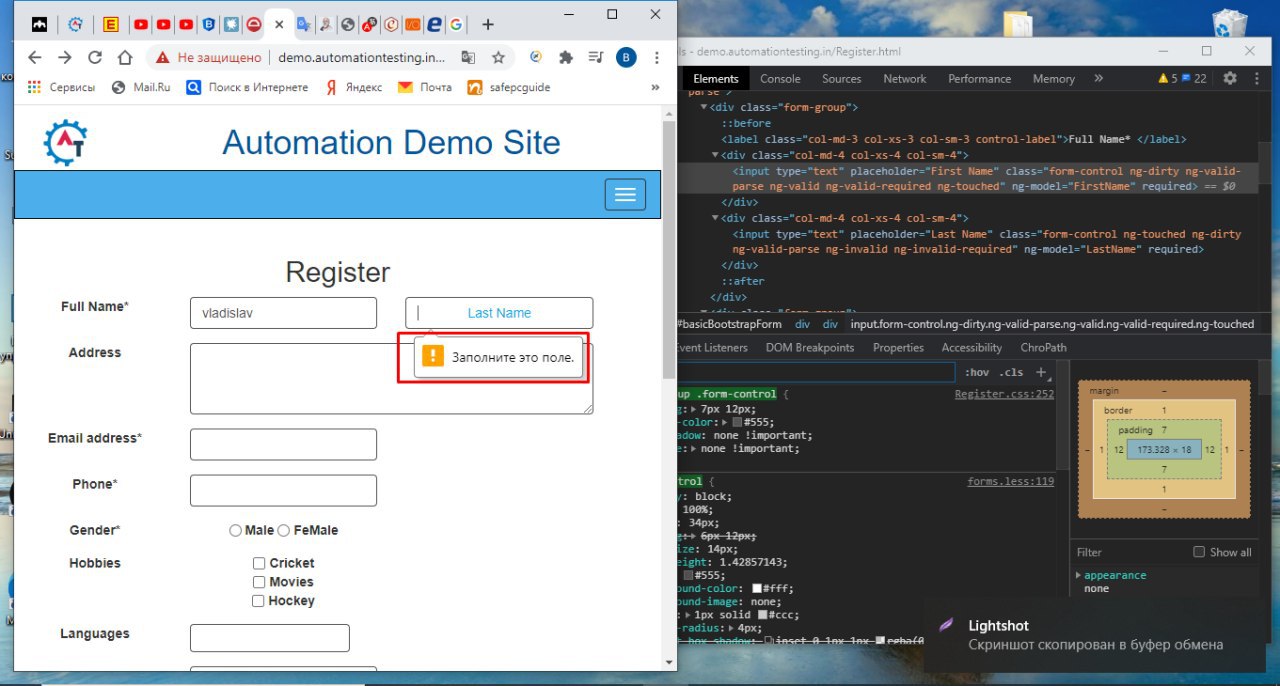1280x686 pixels.
Task: Toggle the :hov element state panel
Action: [976, 373]
